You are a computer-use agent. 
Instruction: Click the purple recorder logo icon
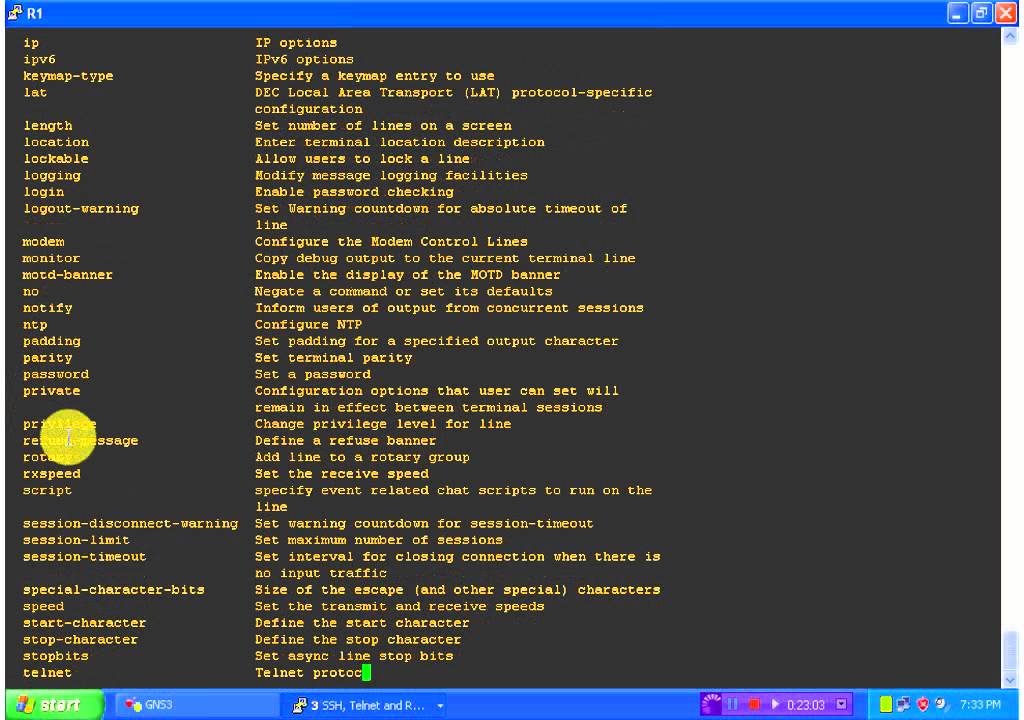(x=712, y=704)
